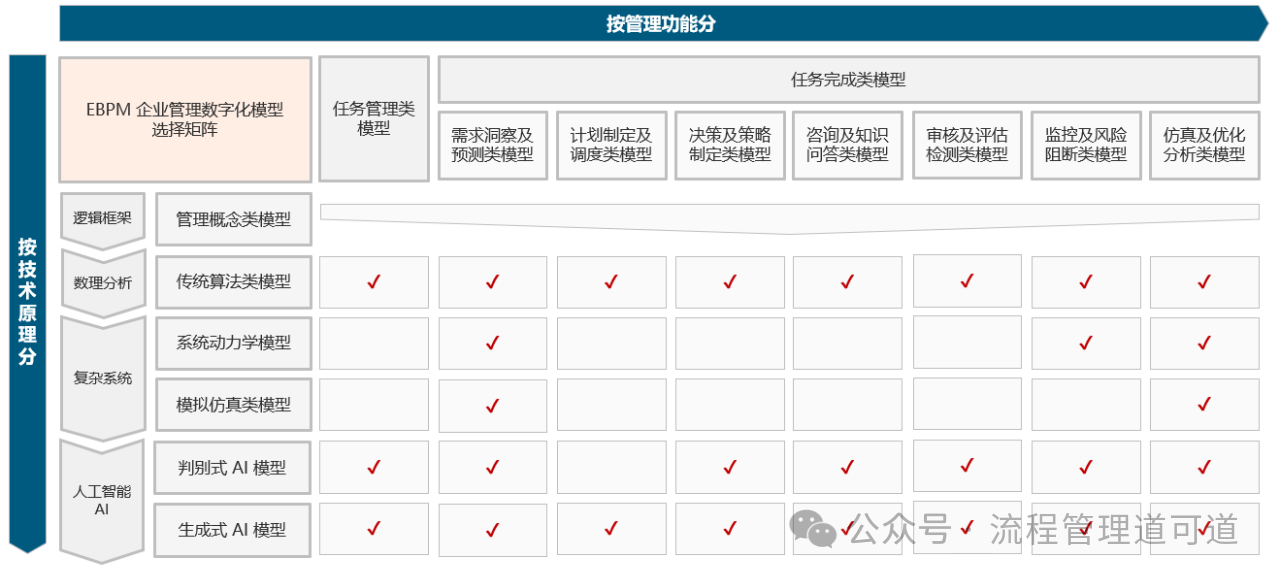The image size is (1280, 581).
Task: Toggle empty cell for 判别式 AI 模型 under 计划制定及调度类模型
Action: [611, 467]
